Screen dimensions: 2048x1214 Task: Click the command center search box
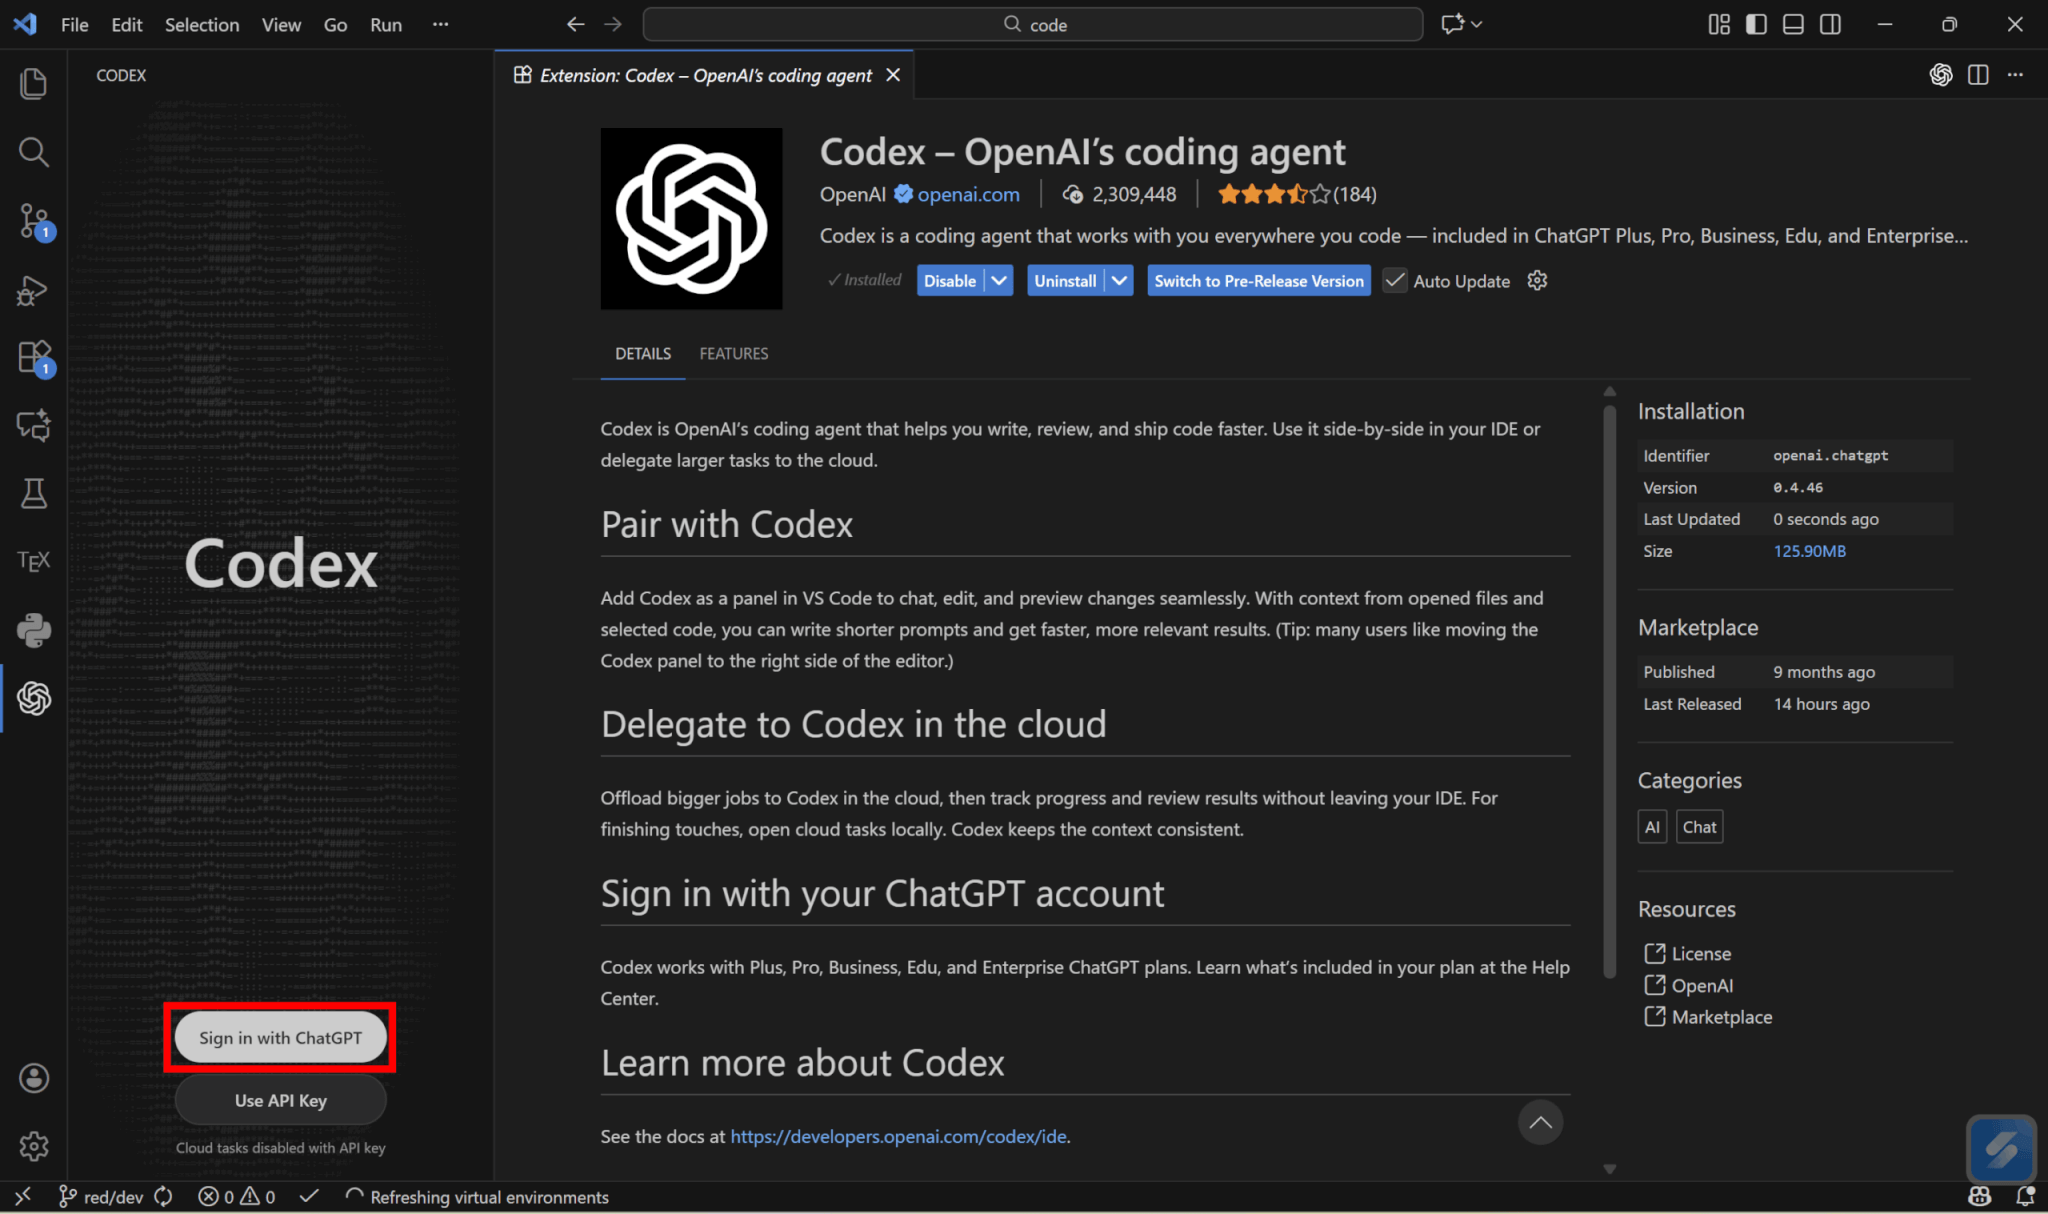tap(1032, 24)
